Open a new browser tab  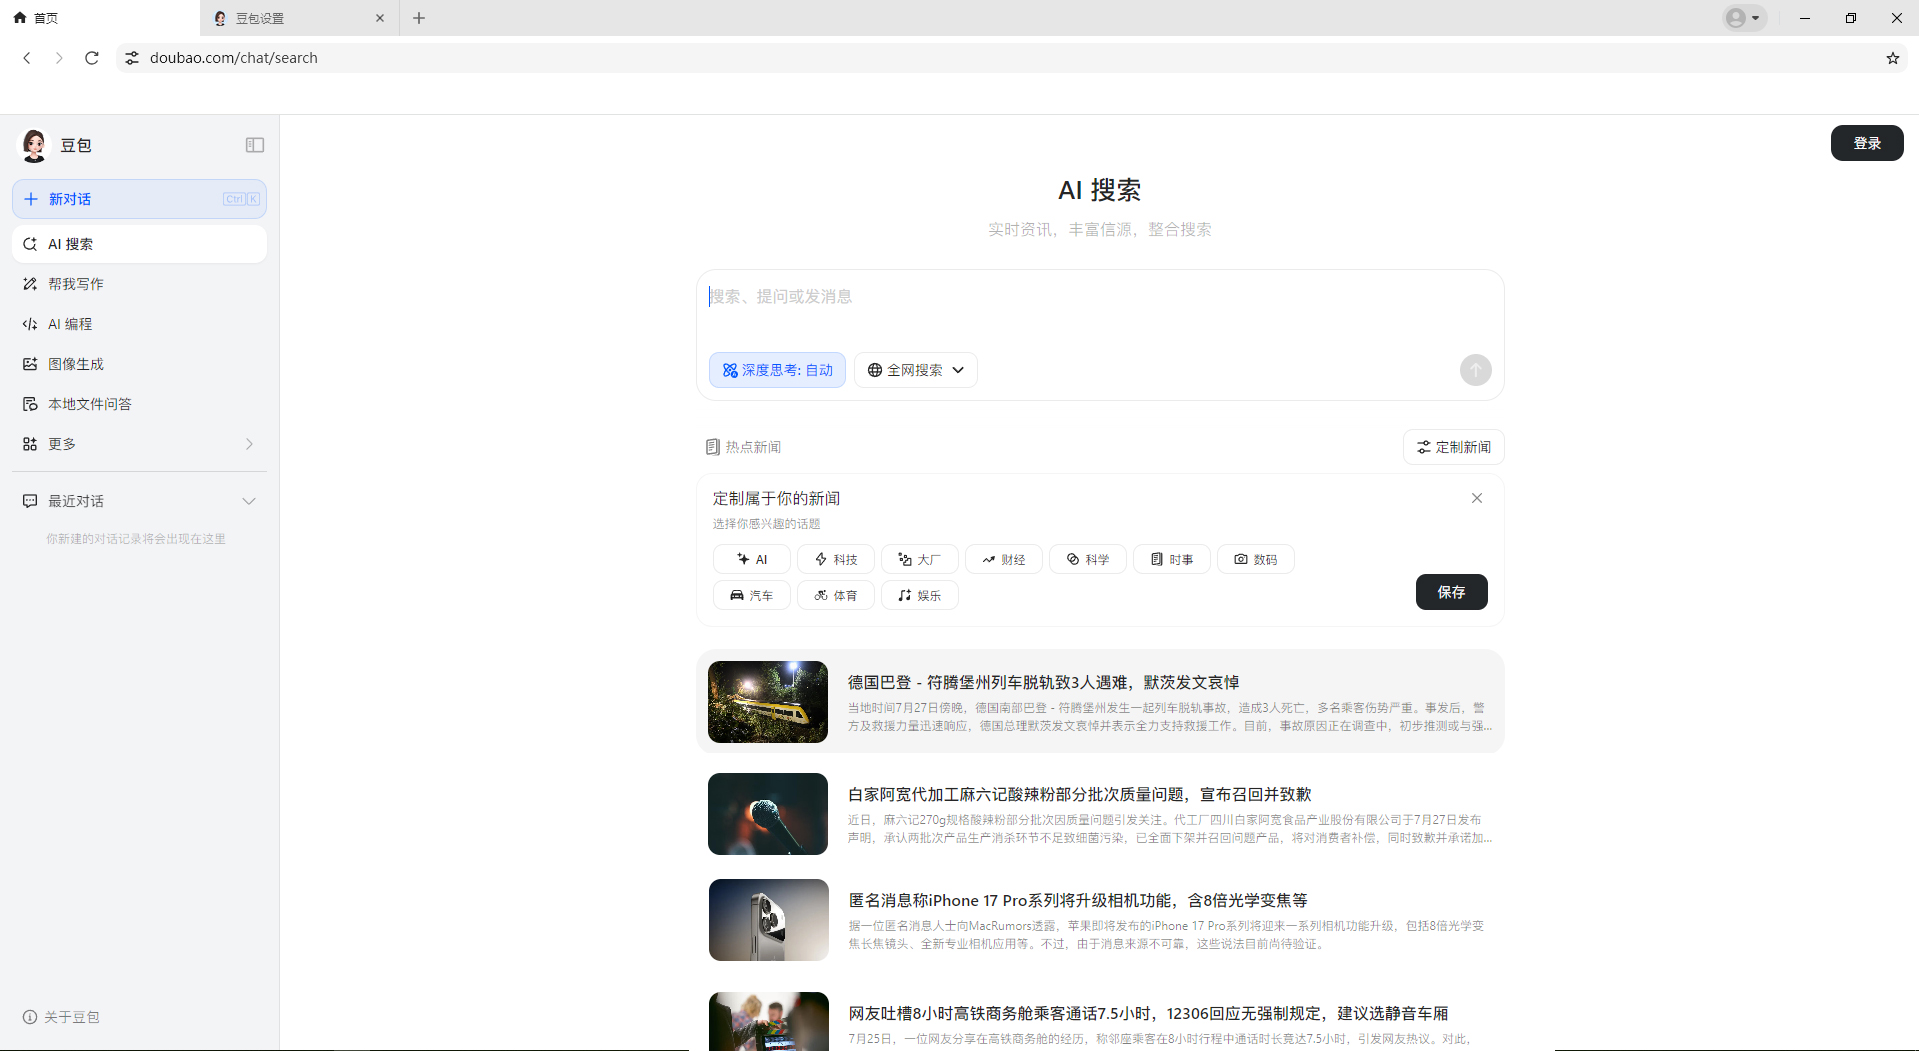pos(419,18)
